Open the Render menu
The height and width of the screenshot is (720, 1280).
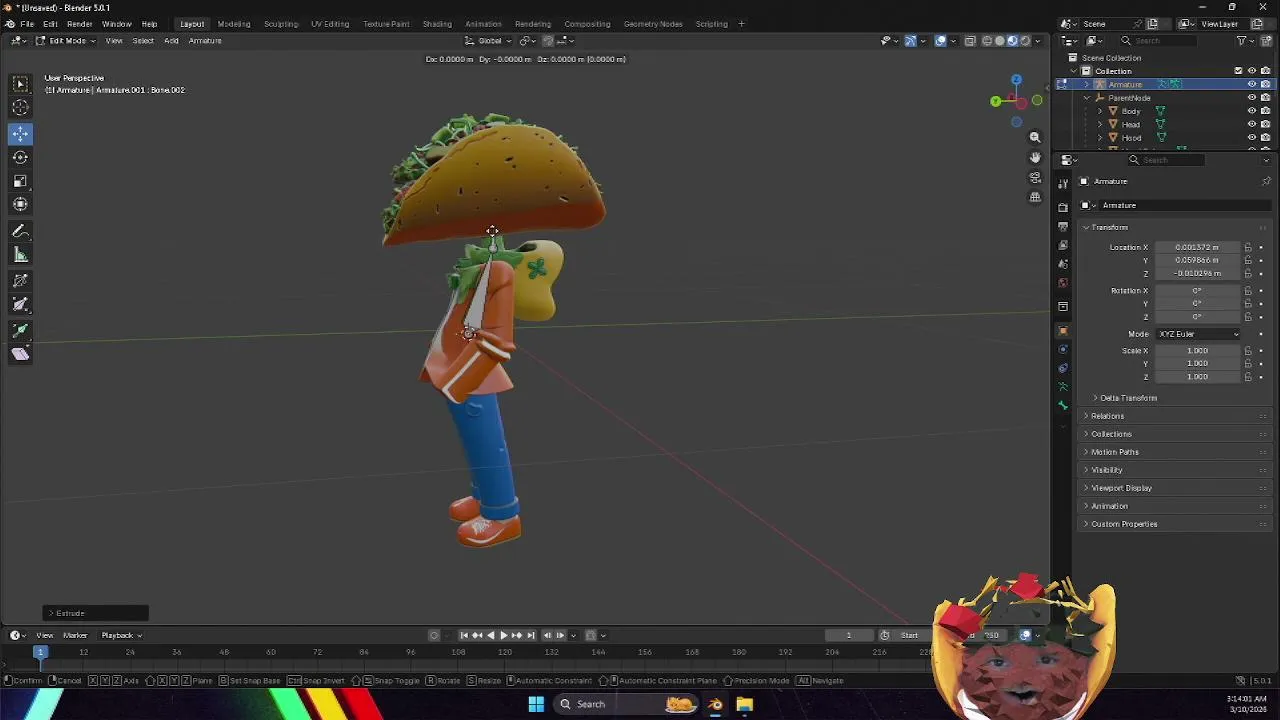pos(80,24)
